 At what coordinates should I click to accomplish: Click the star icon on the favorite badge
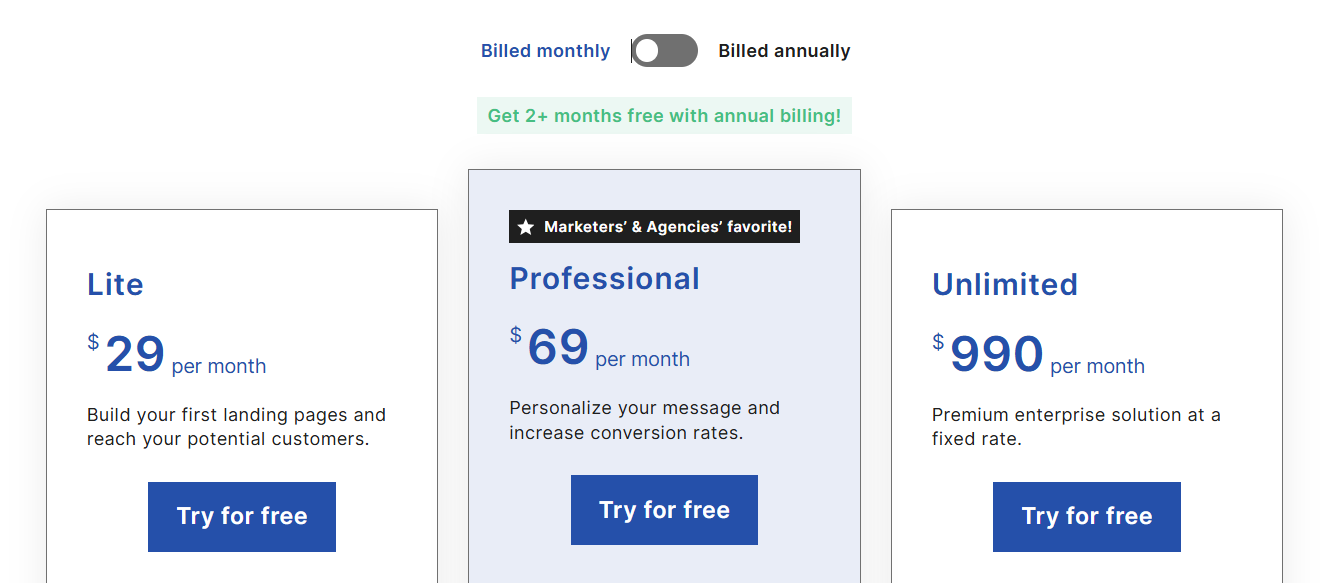(525, 226)
